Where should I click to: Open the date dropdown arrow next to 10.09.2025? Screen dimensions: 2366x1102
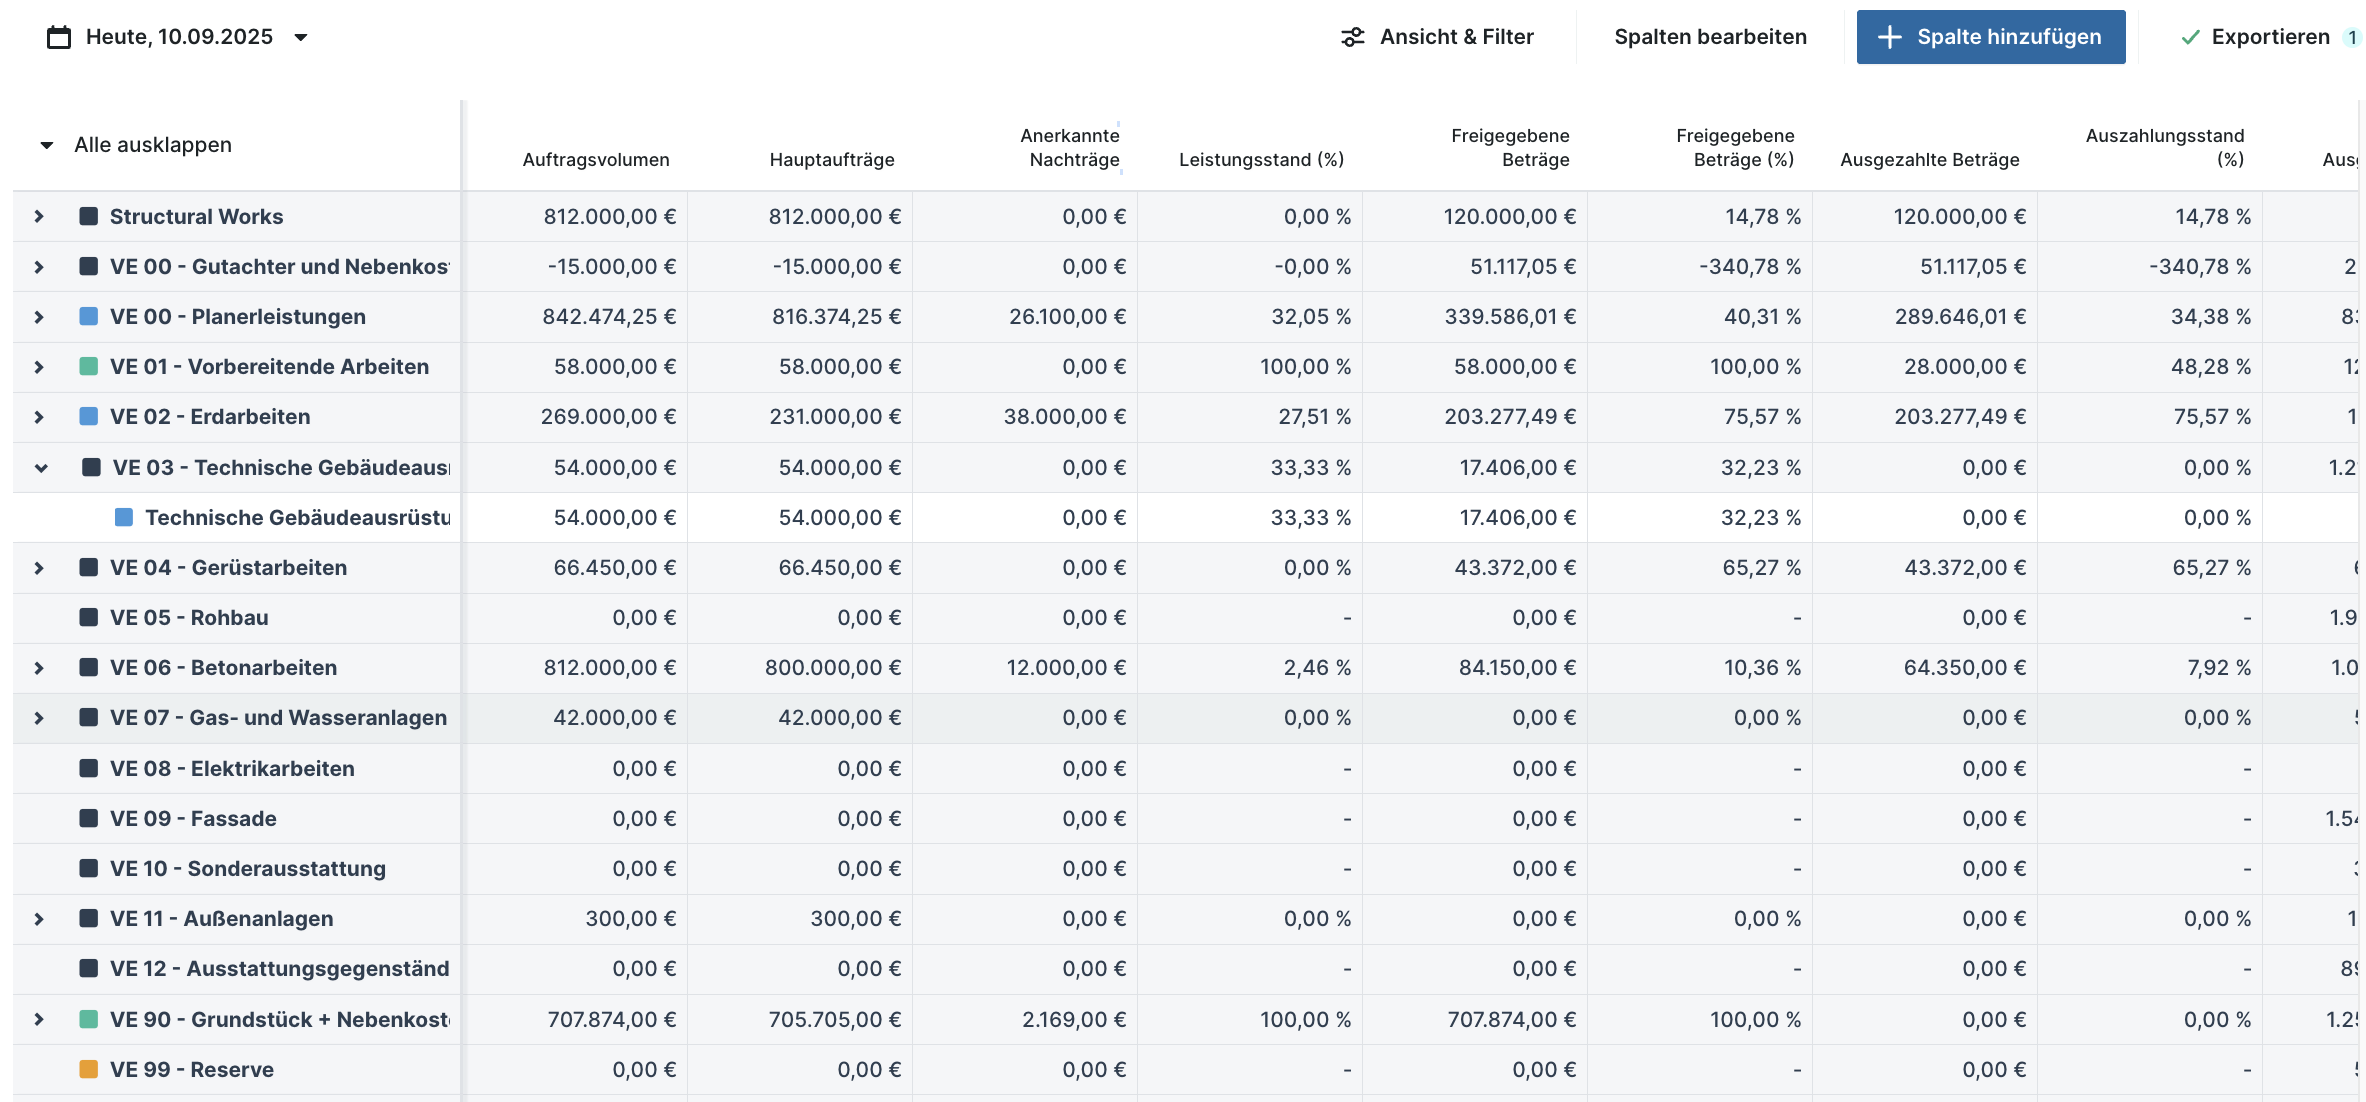coord(301,37)
